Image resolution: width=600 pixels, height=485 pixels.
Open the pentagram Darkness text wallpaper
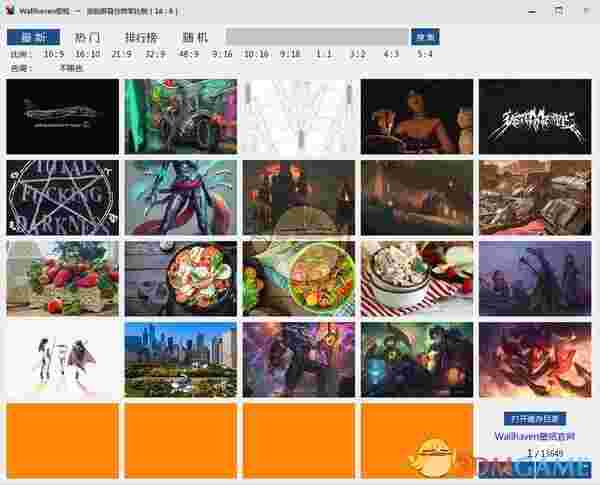pyautogui.click(x=63, y=198)
